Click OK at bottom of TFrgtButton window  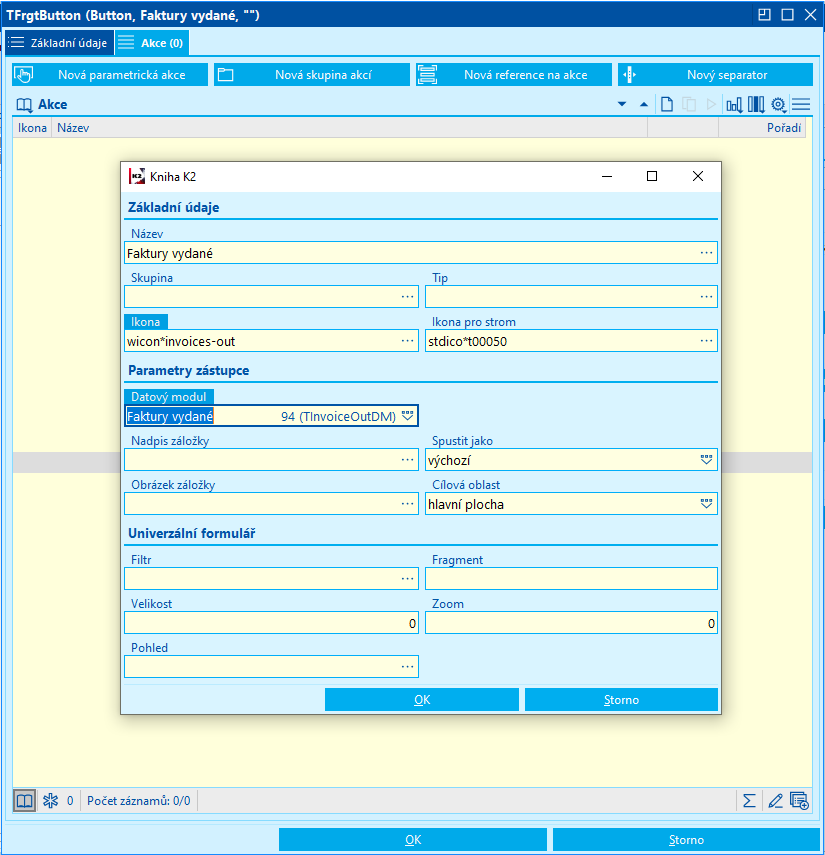click(413, 840)
